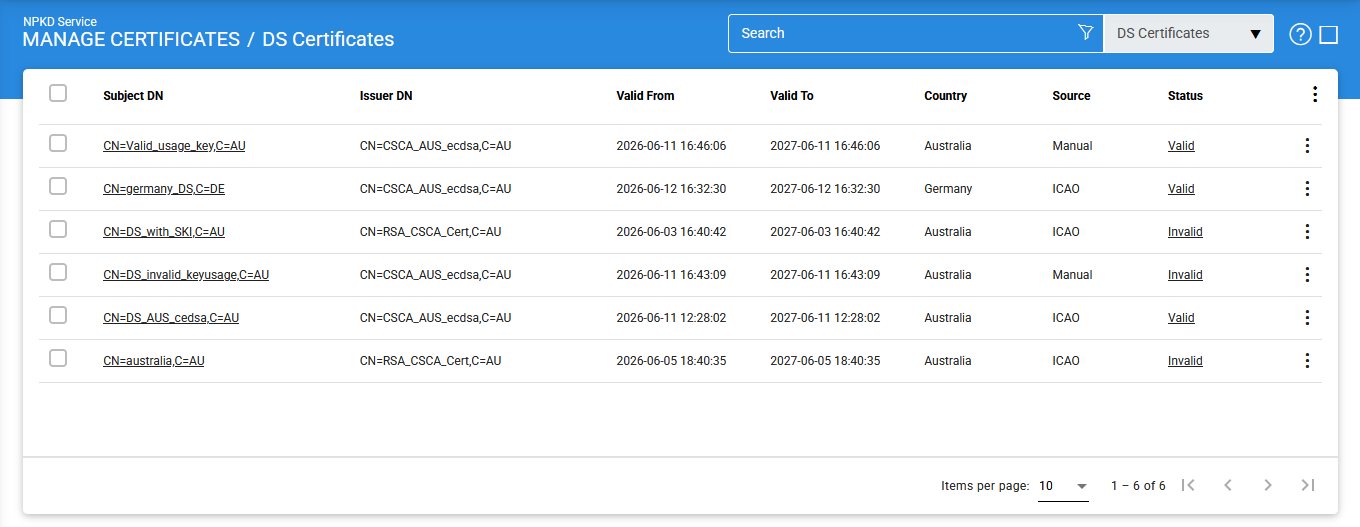Viewport: 1360px width, 527px height.
Task: Open actions menu for CN=australia row
Action: tap(1307, 361)
